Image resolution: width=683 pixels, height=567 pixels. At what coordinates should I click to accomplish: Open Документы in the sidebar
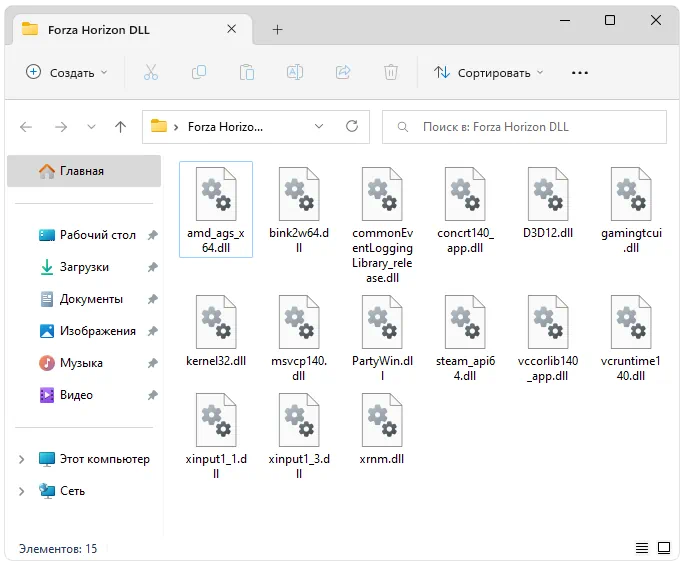81,299
